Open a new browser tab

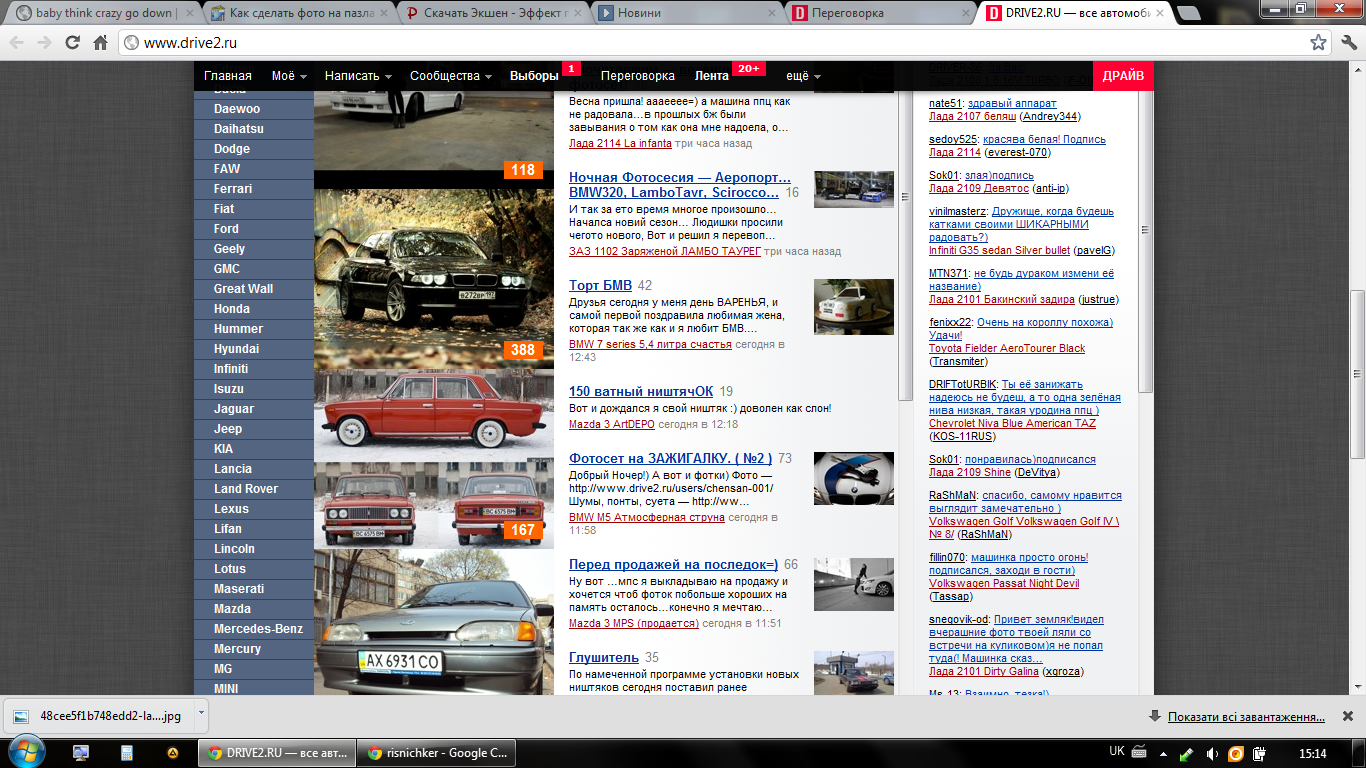1188,14
